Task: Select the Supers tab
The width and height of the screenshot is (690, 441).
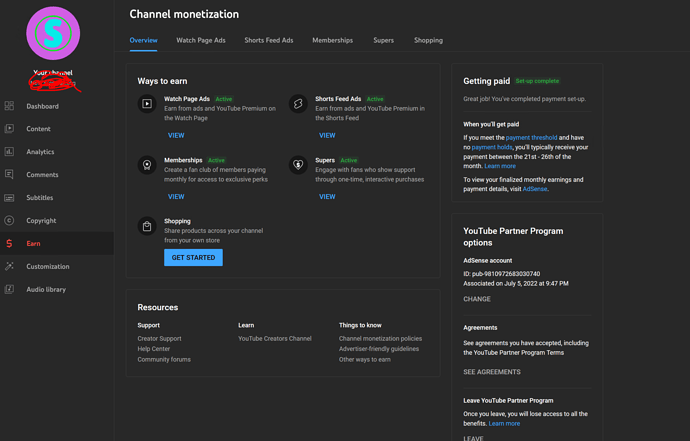Action: (x=384, y=40)
